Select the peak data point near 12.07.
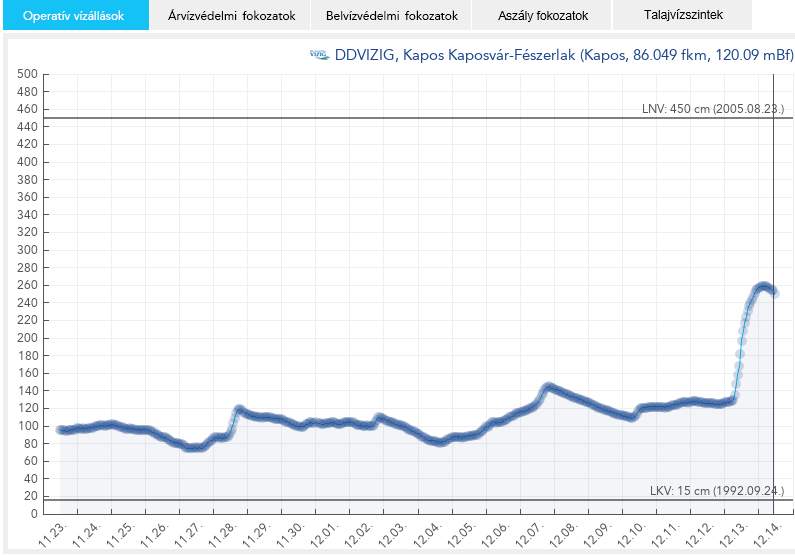The height and width of the screenshot is (555, 795). [x=547, y=387]
